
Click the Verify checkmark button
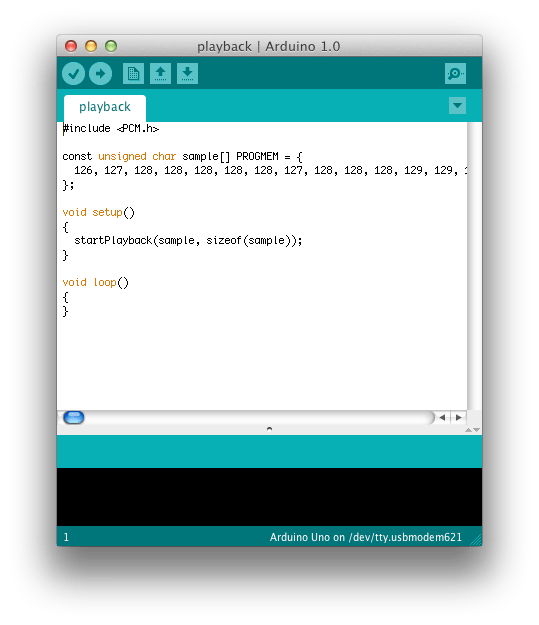73,74
